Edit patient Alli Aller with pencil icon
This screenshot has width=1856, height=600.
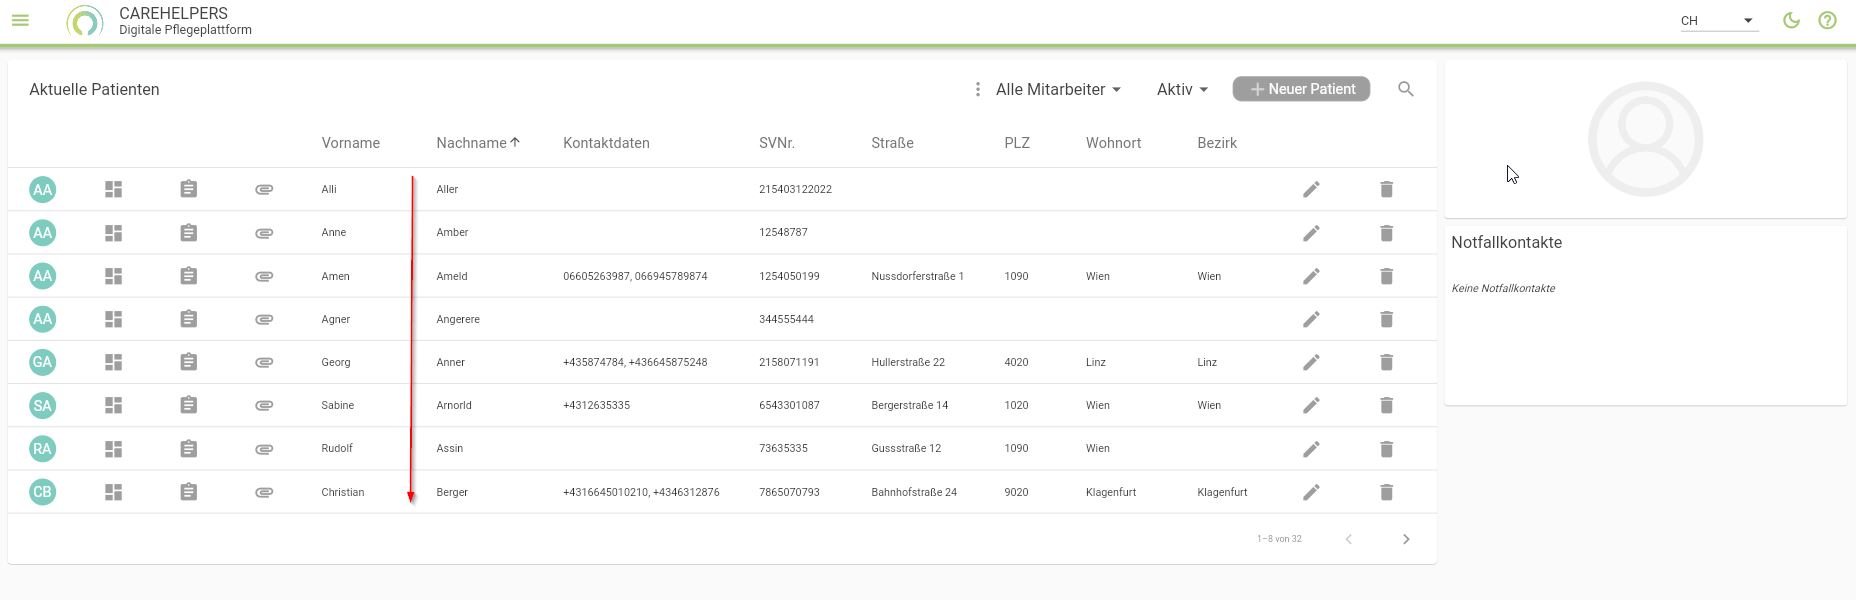(1311, 189)
